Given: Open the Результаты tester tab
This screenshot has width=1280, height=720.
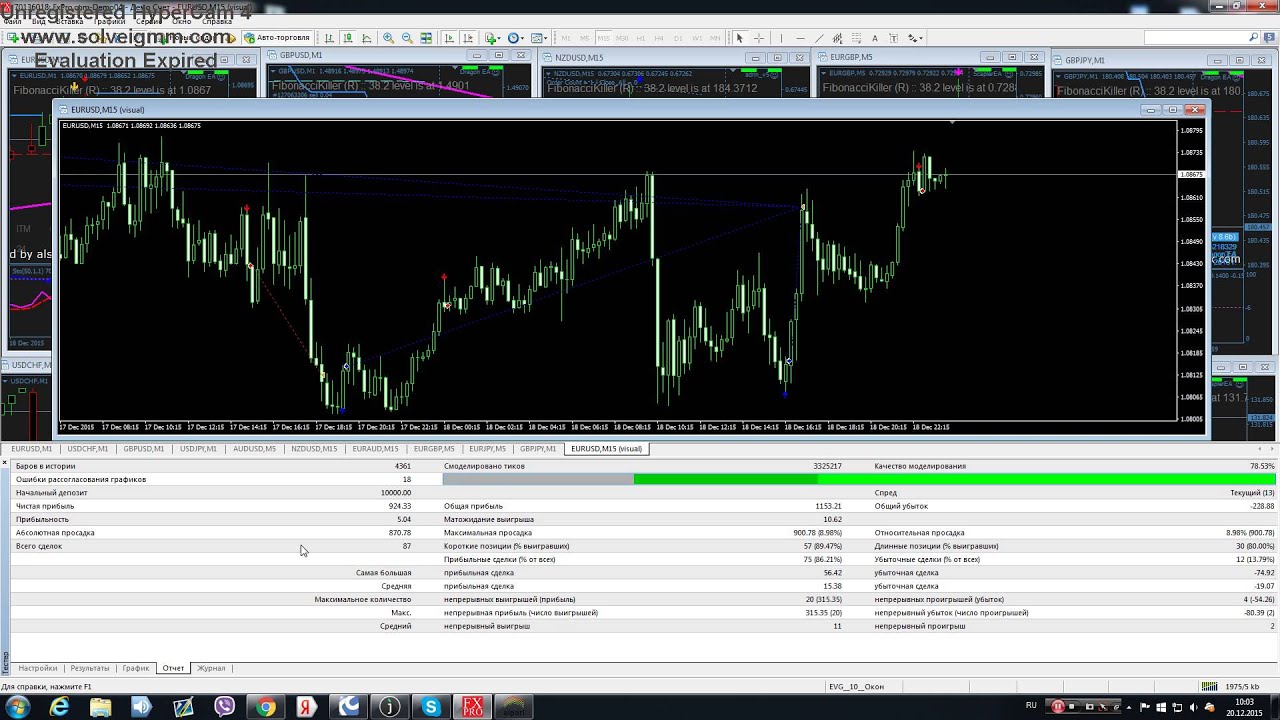Looking at the screenshot, I should tap(90, 668).
